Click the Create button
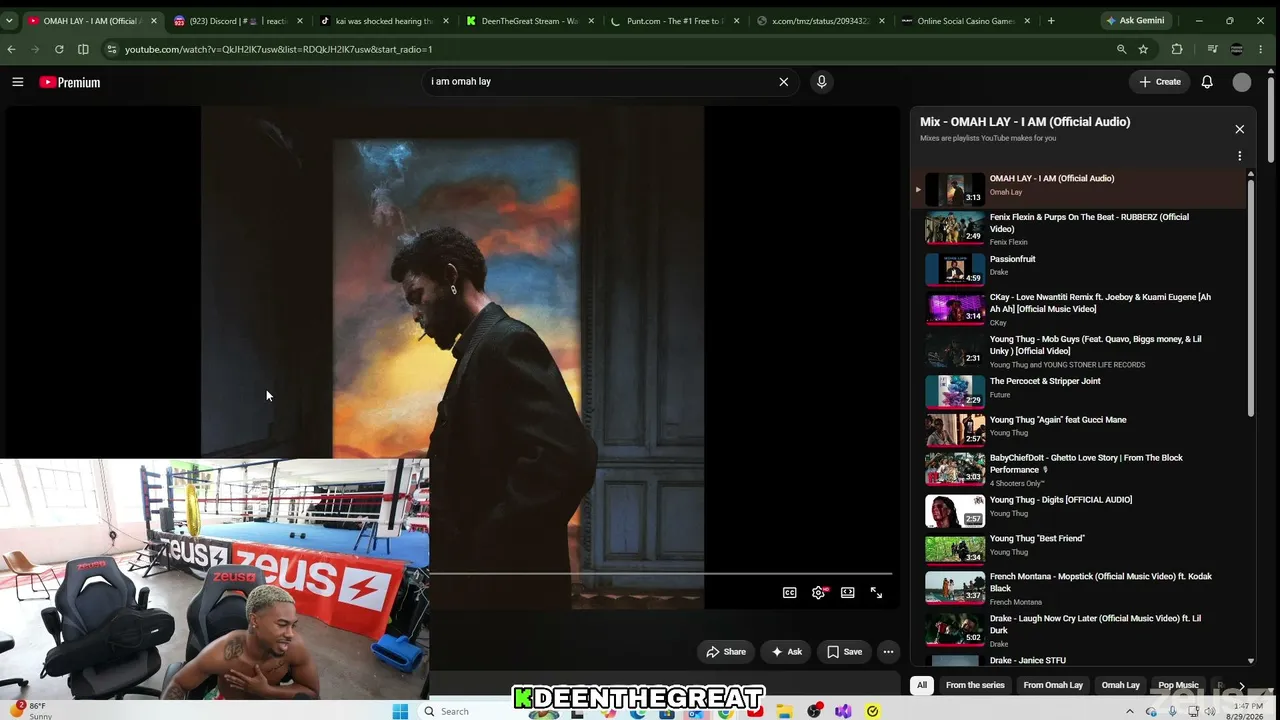Screen dimensions: 1280x720 click(x=1160, y=82)
